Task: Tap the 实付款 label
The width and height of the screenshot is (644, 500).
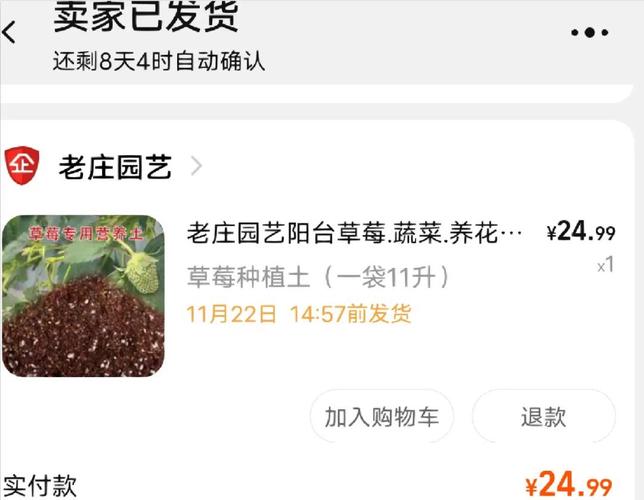Action: pos(39,486)
